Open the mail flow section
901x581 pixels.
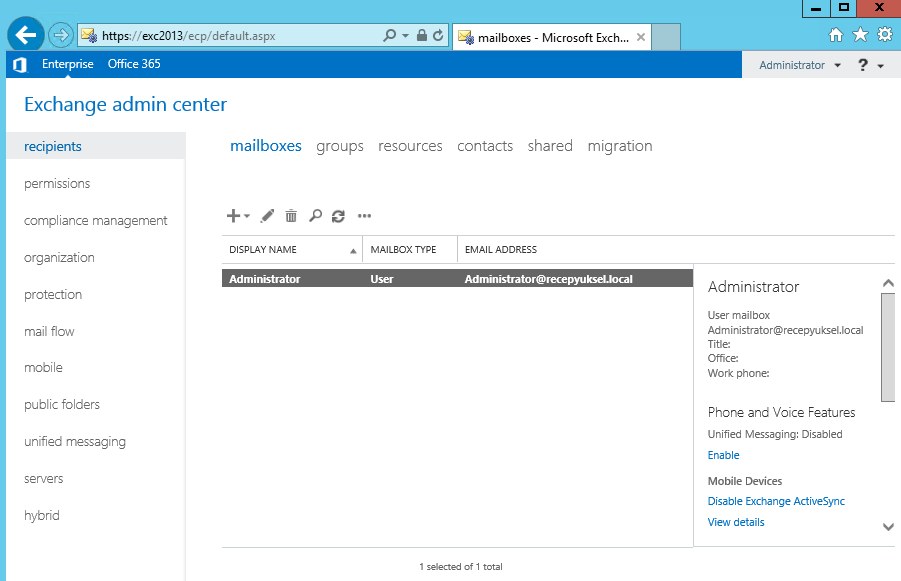tap(49, 332)
